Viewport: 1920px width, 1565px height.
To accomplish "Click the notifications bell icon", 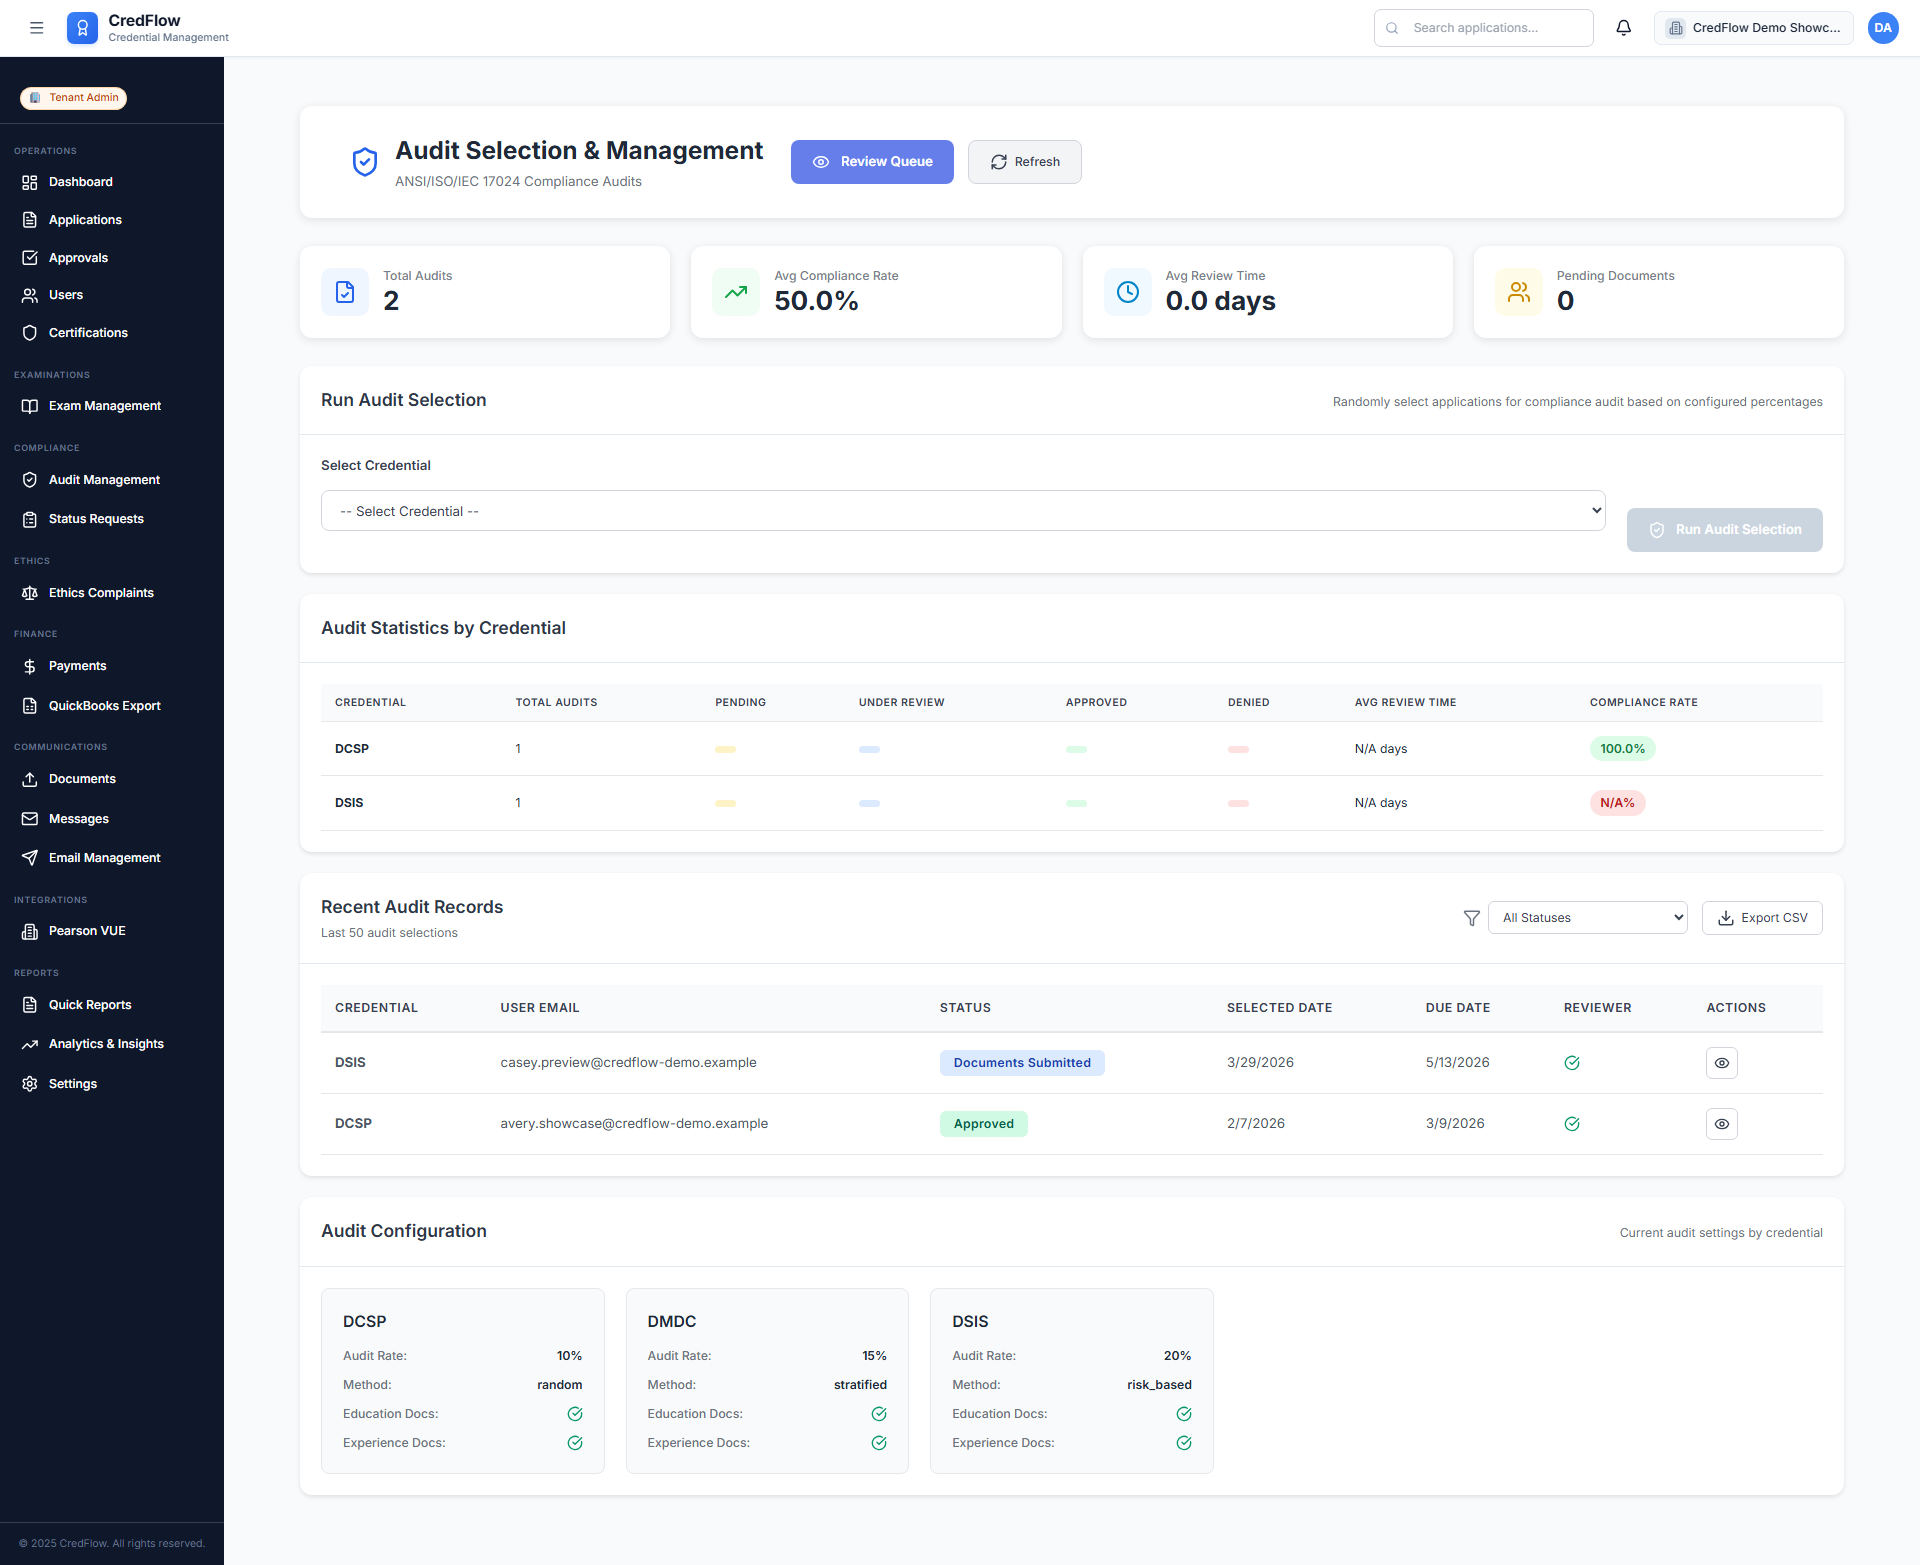I will [1623, 28].
